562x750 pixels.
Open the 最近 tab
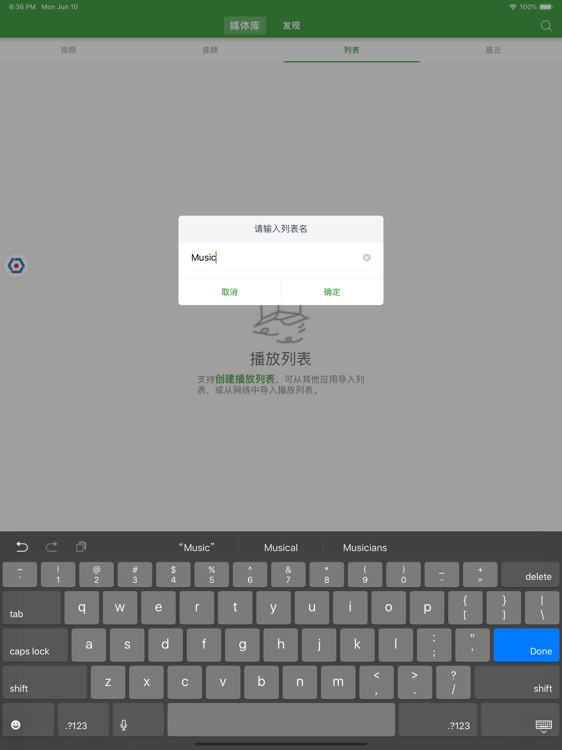pos(493,50)
